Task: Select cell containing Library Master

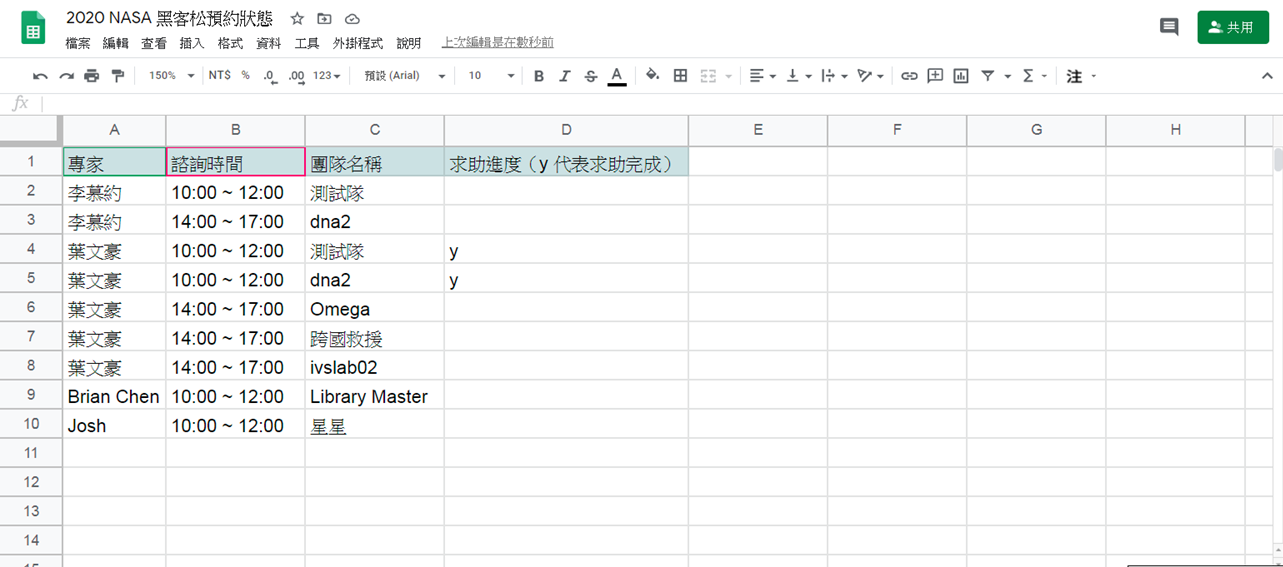Action: [375, 396]
